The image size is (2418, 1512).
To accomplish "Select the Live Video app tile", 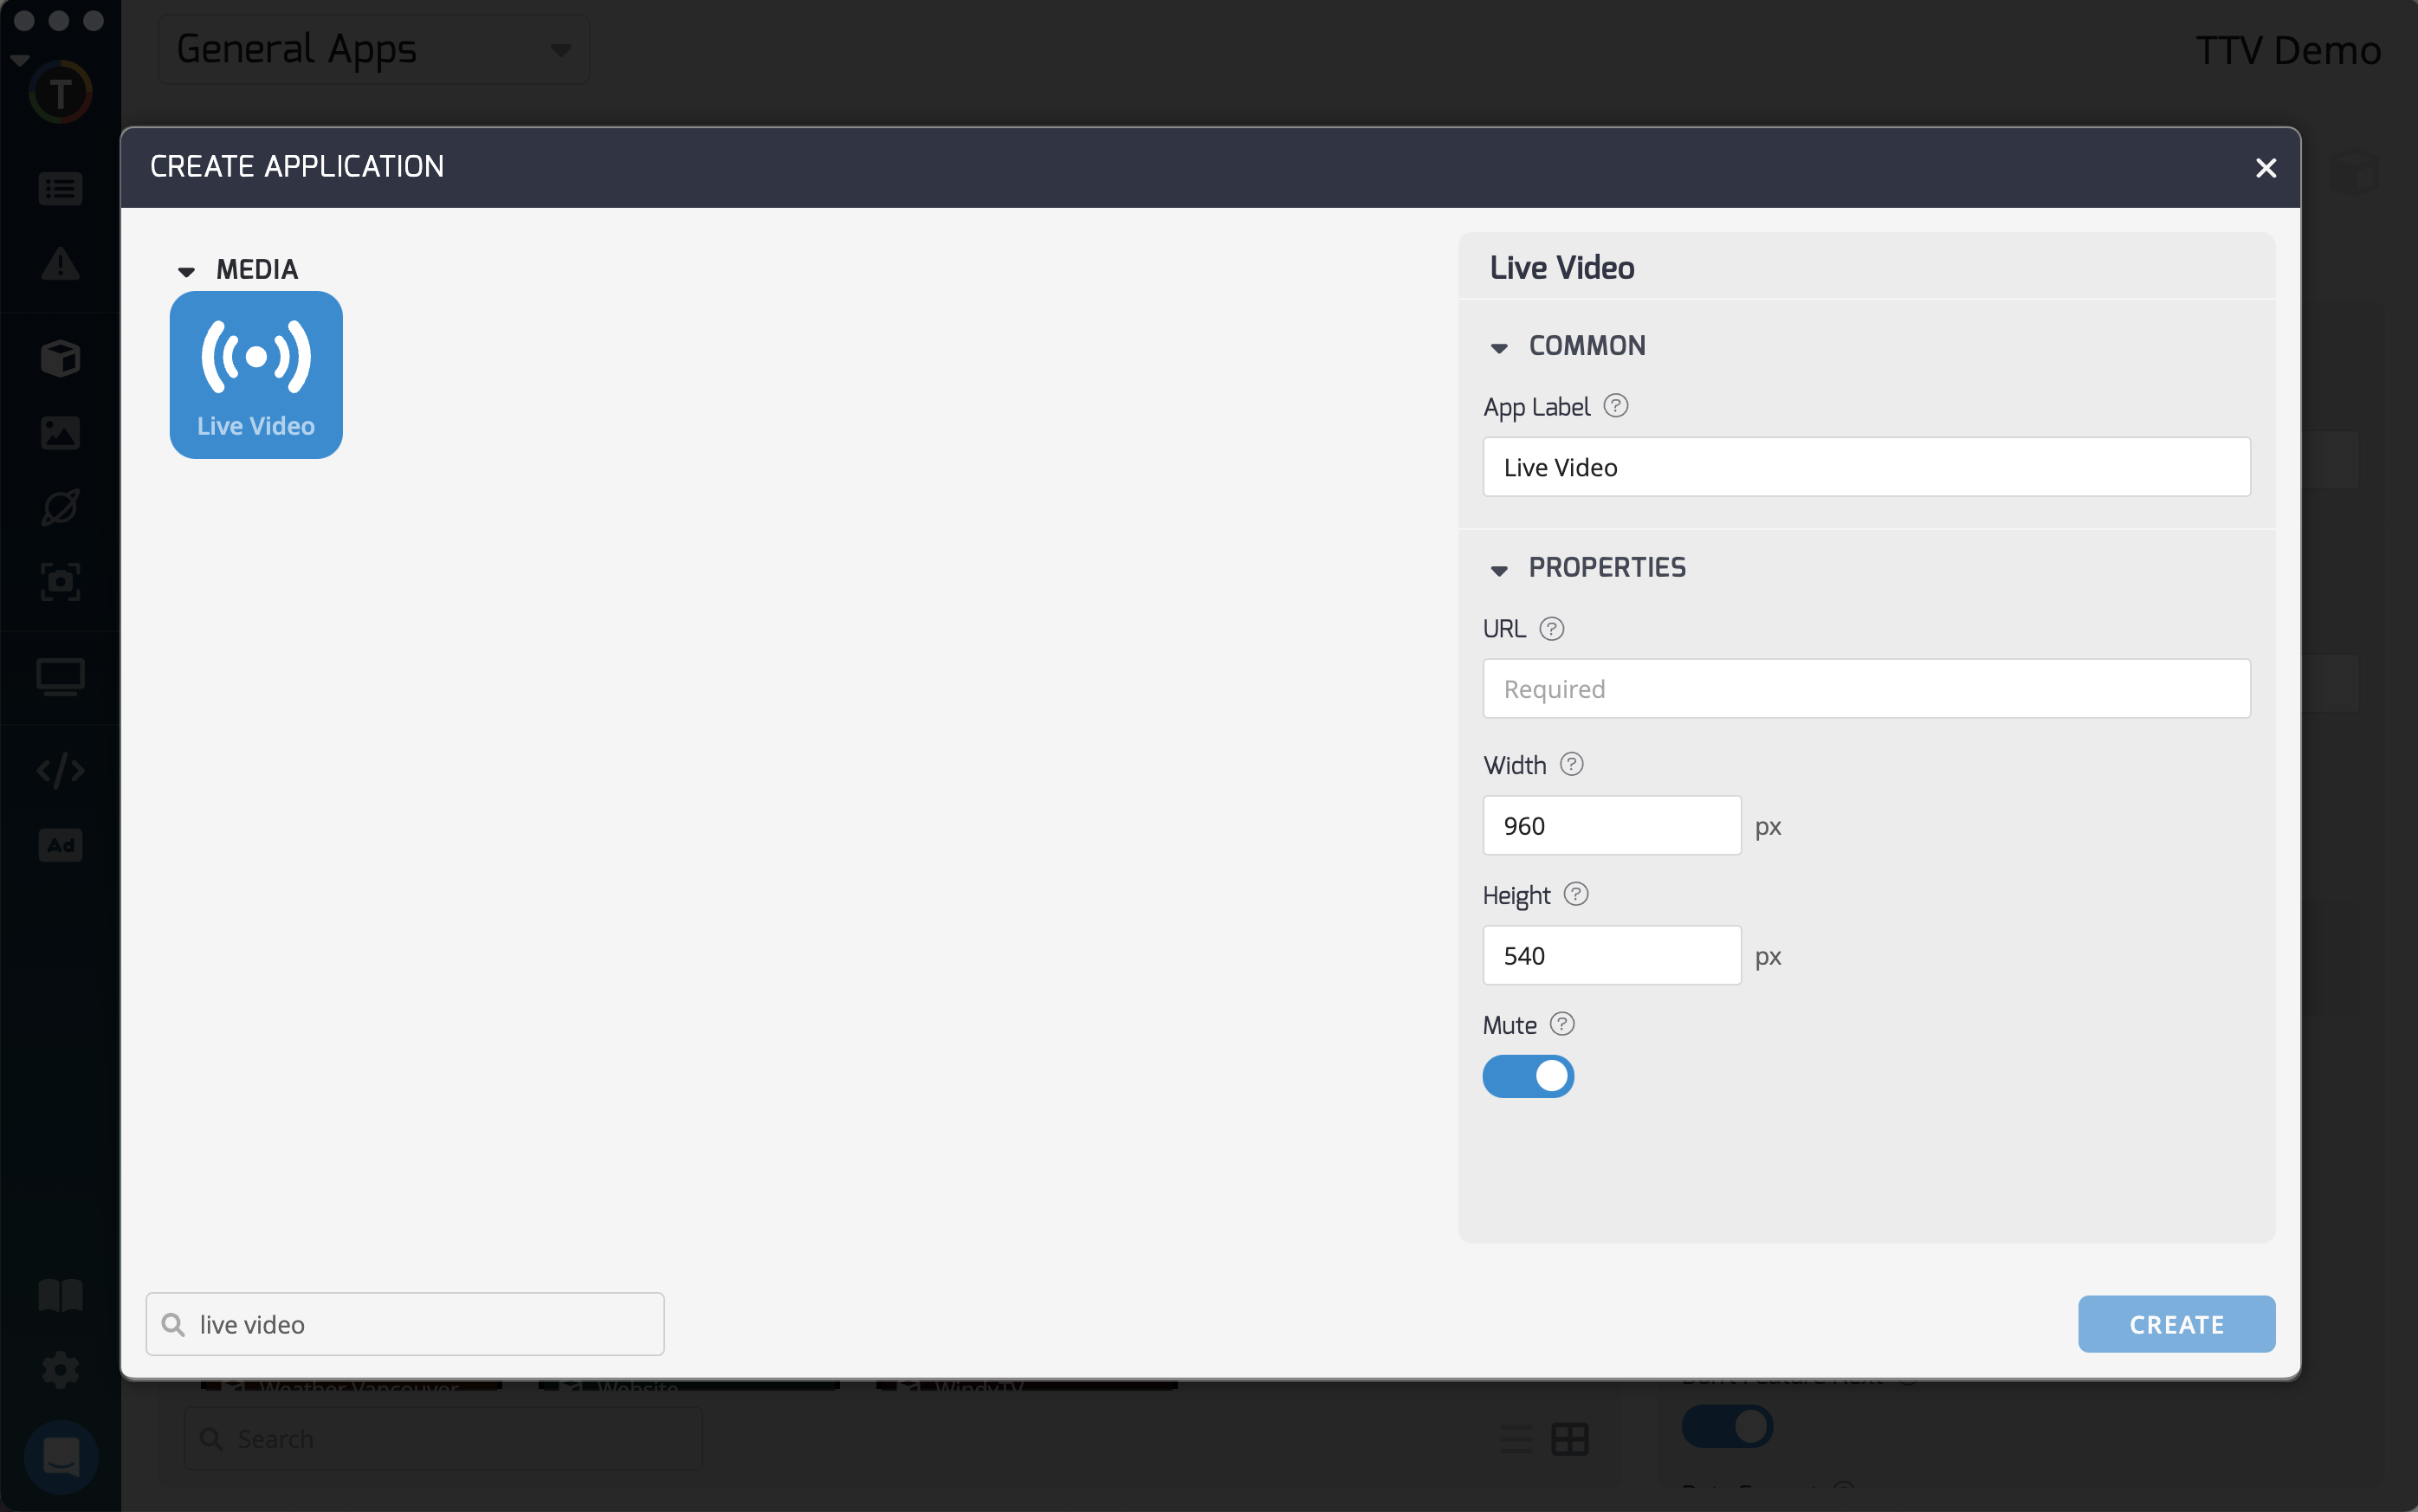I will pos(256,374).
